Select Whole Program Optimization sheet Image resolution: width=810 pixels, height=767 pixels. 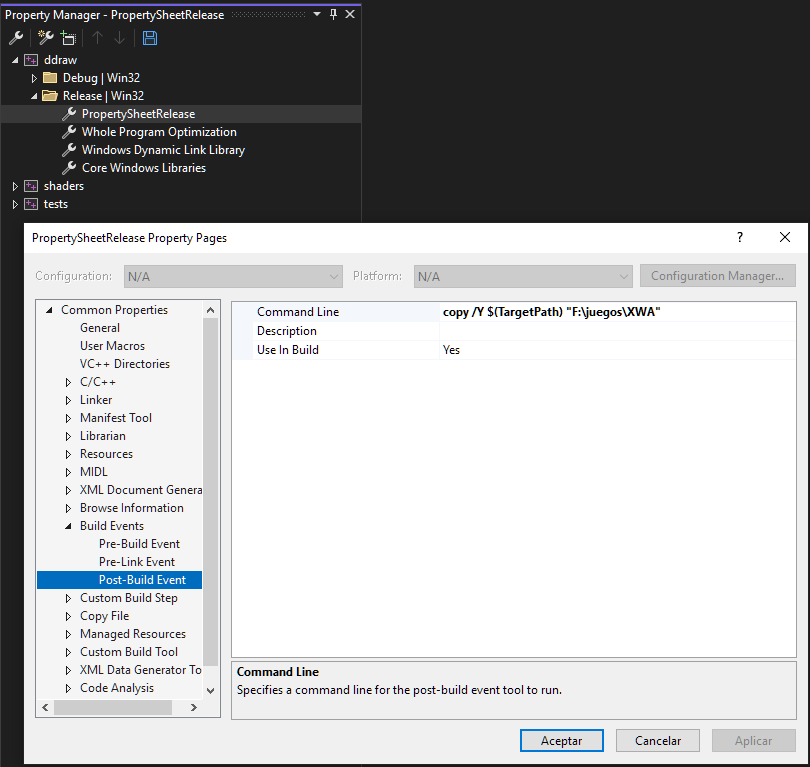[159, 132]
